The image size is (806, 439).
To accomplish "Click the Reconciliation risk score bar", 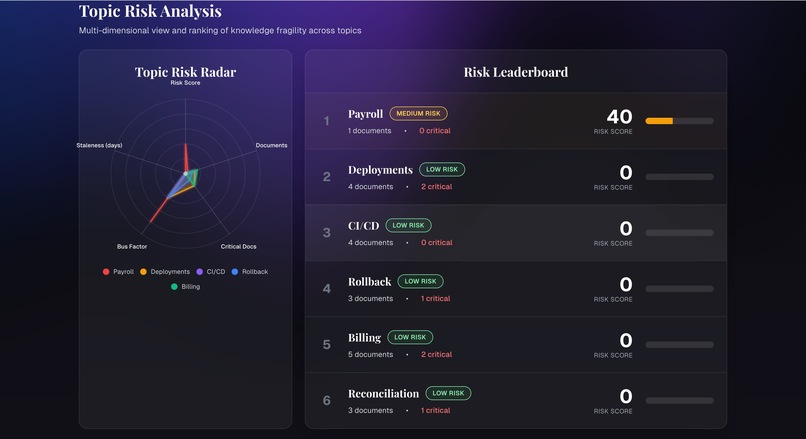I will pos(680,400).
